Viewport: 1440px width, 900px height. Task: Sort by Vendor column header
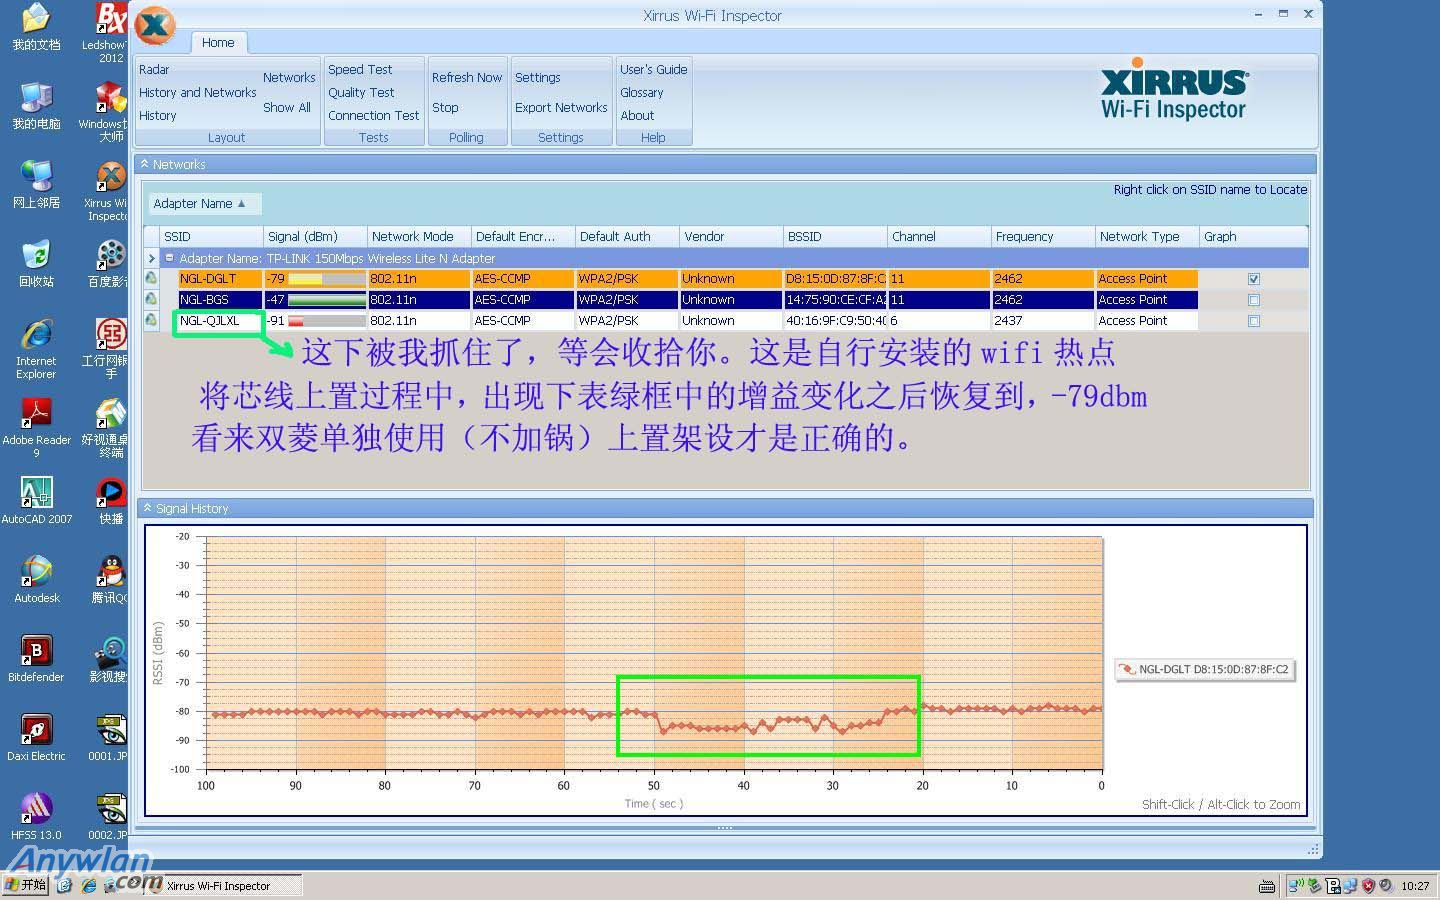tap(731, 236)
